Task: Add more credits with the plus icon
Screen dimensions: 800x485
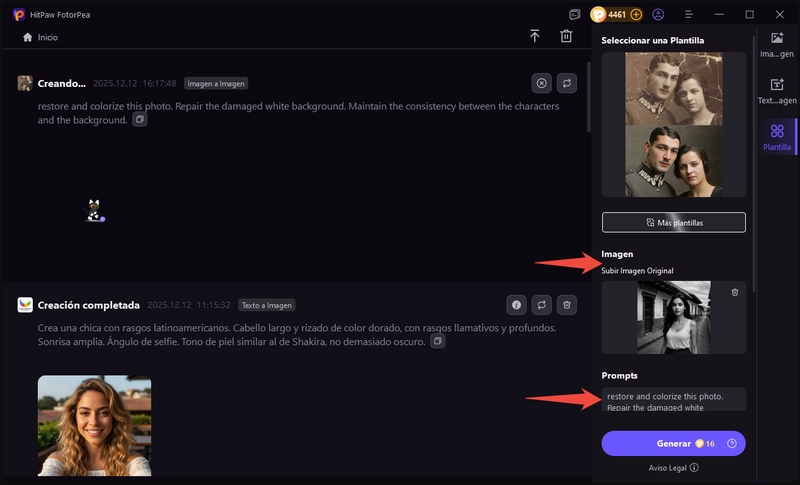Action: pyautogui.click(x=636, y=15)
